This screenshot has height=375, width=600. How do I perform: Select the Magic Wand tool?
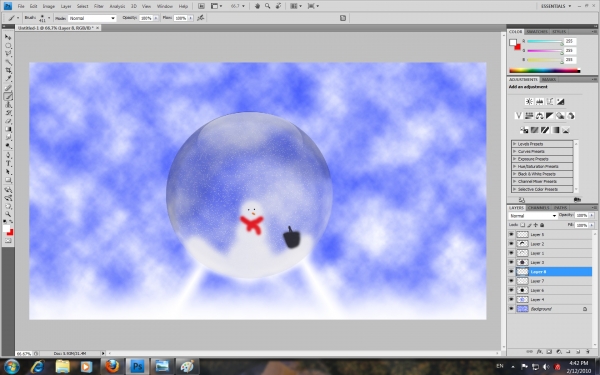[x=8, y=62]
